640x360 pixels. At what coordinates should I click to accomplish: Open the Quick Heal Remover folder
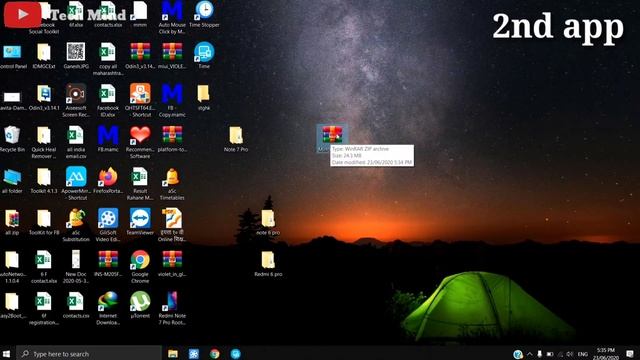44,142
